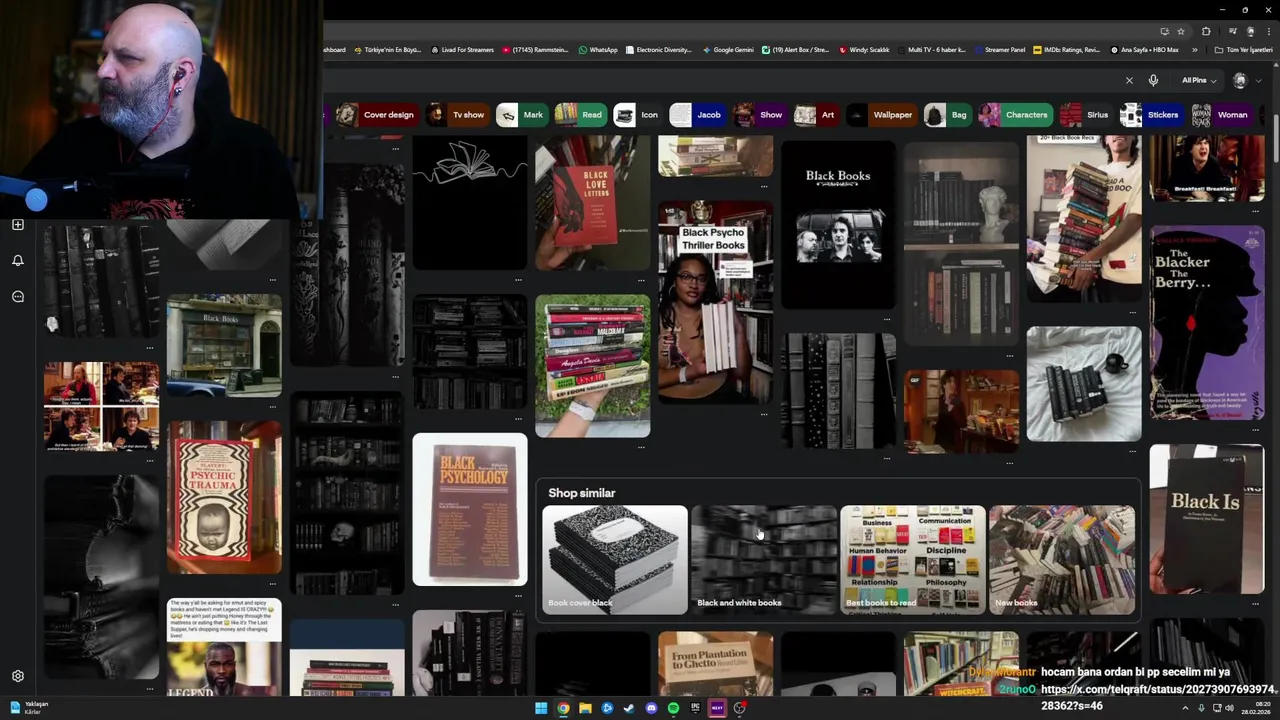Show hidden bookmarks with the overflow chevron
1280x720 pixels.
coord(1196,50)
